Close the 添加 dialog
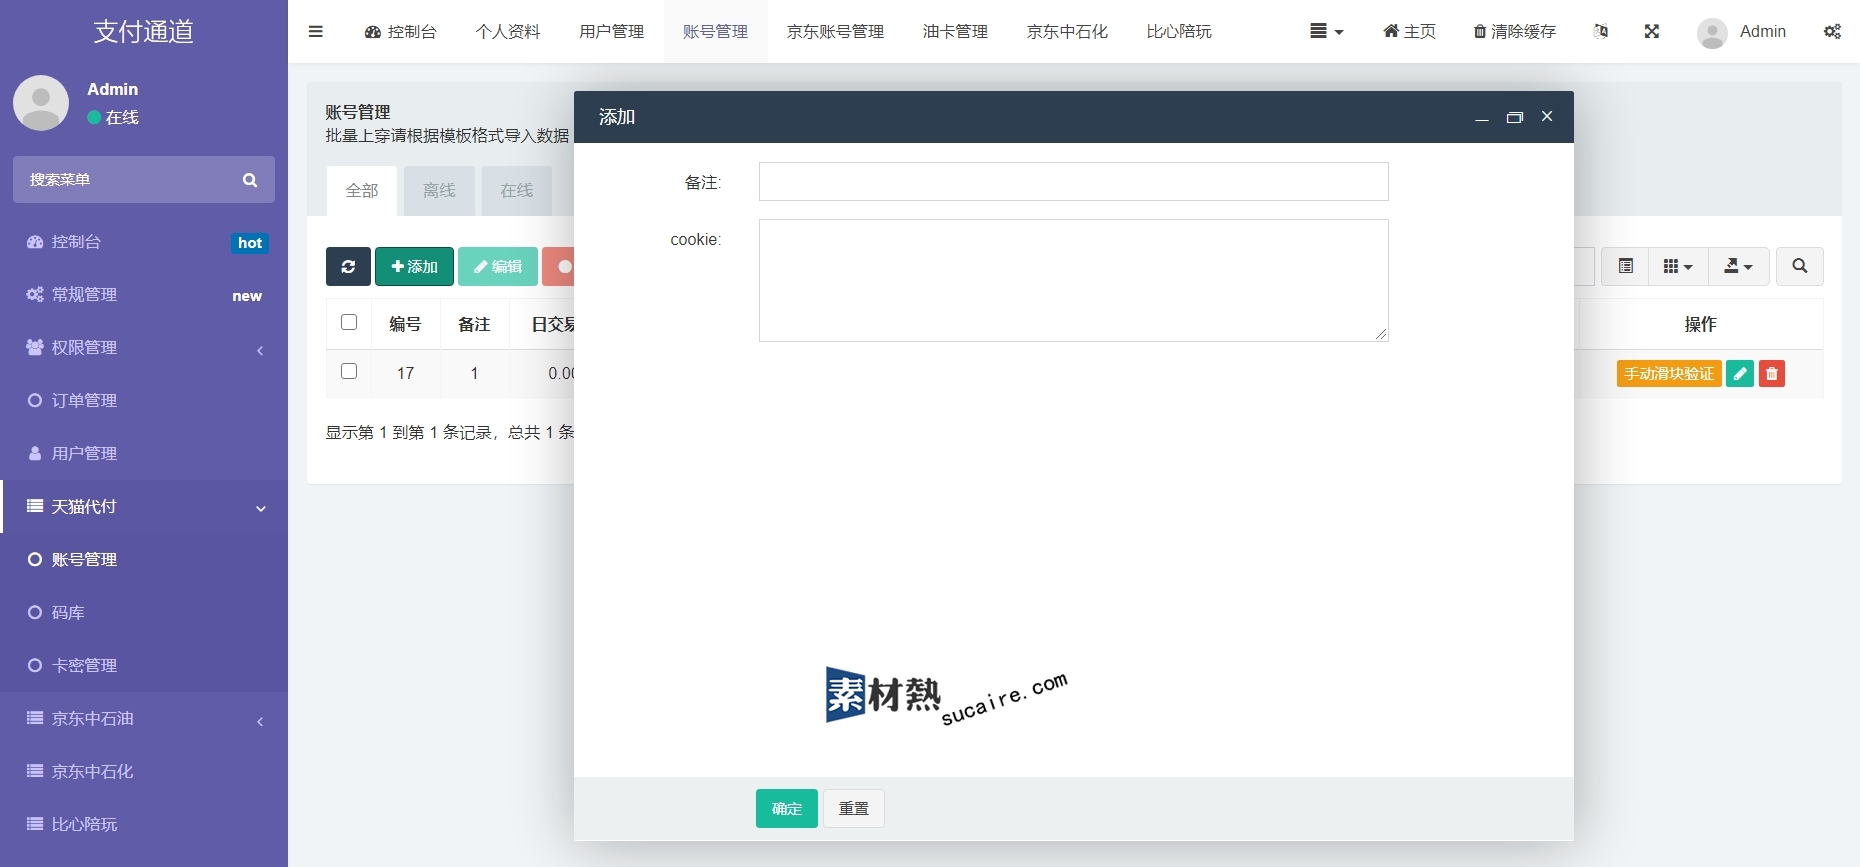1860x867 pixels. click(1547, 116)
